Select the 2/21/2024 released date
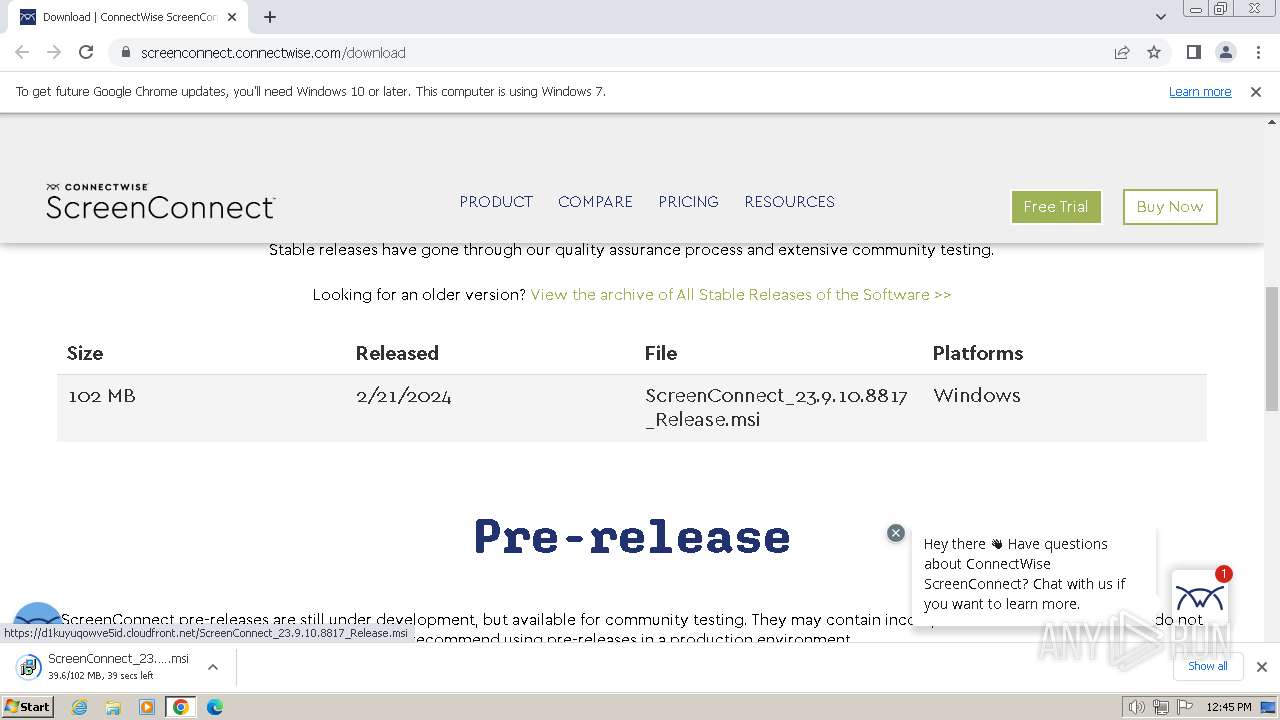 pos(403,396)
